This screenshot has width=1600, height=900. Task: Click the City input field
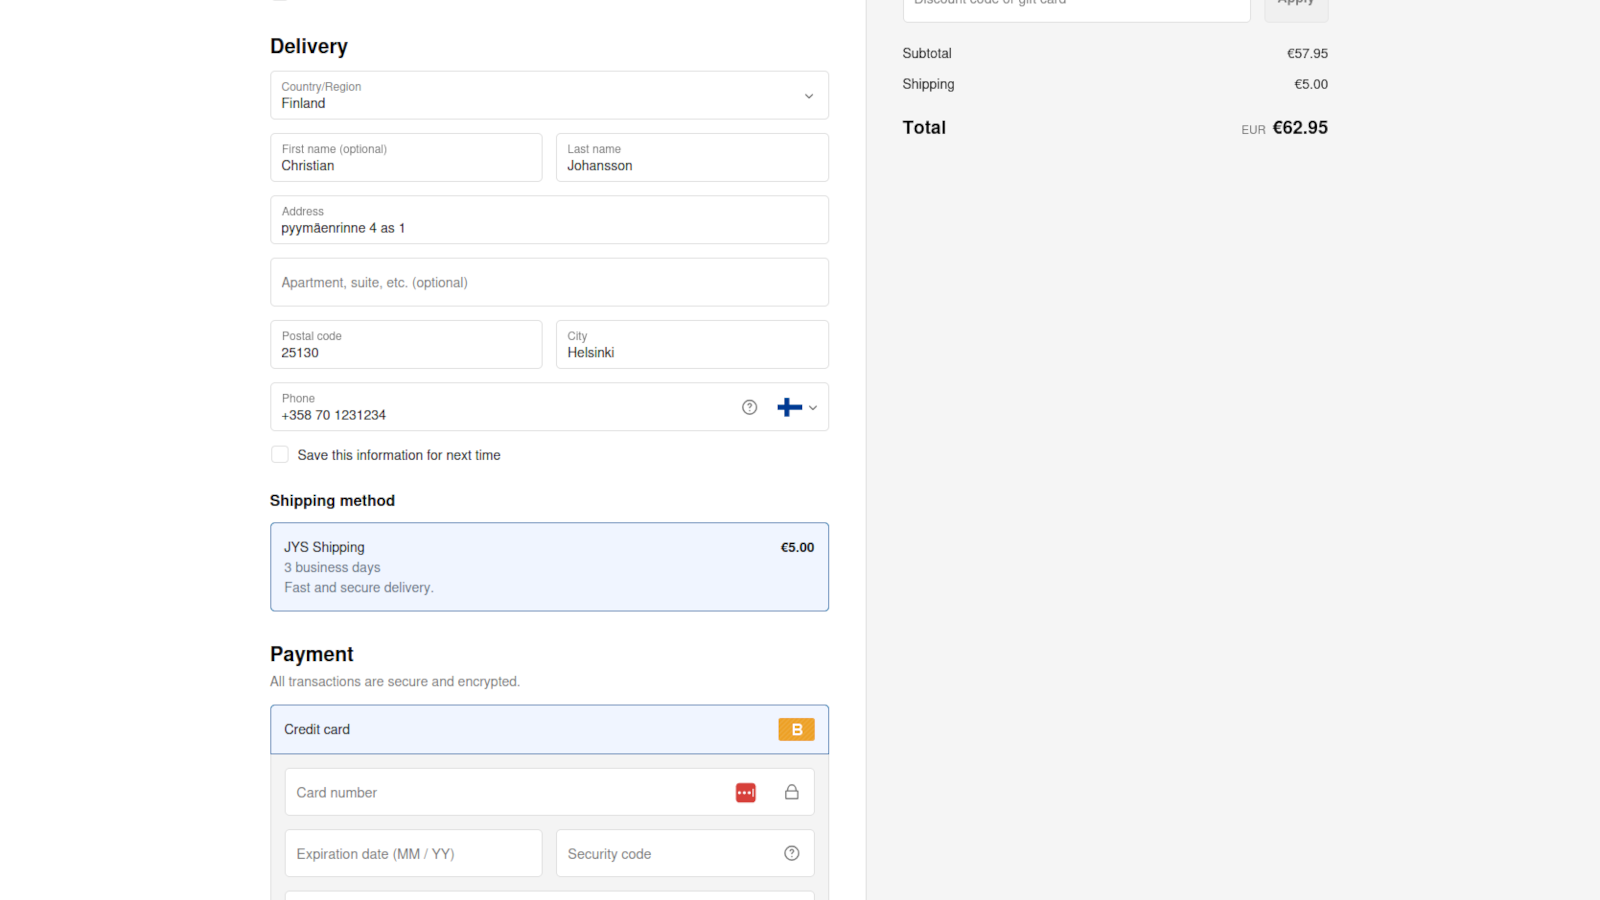692,345
